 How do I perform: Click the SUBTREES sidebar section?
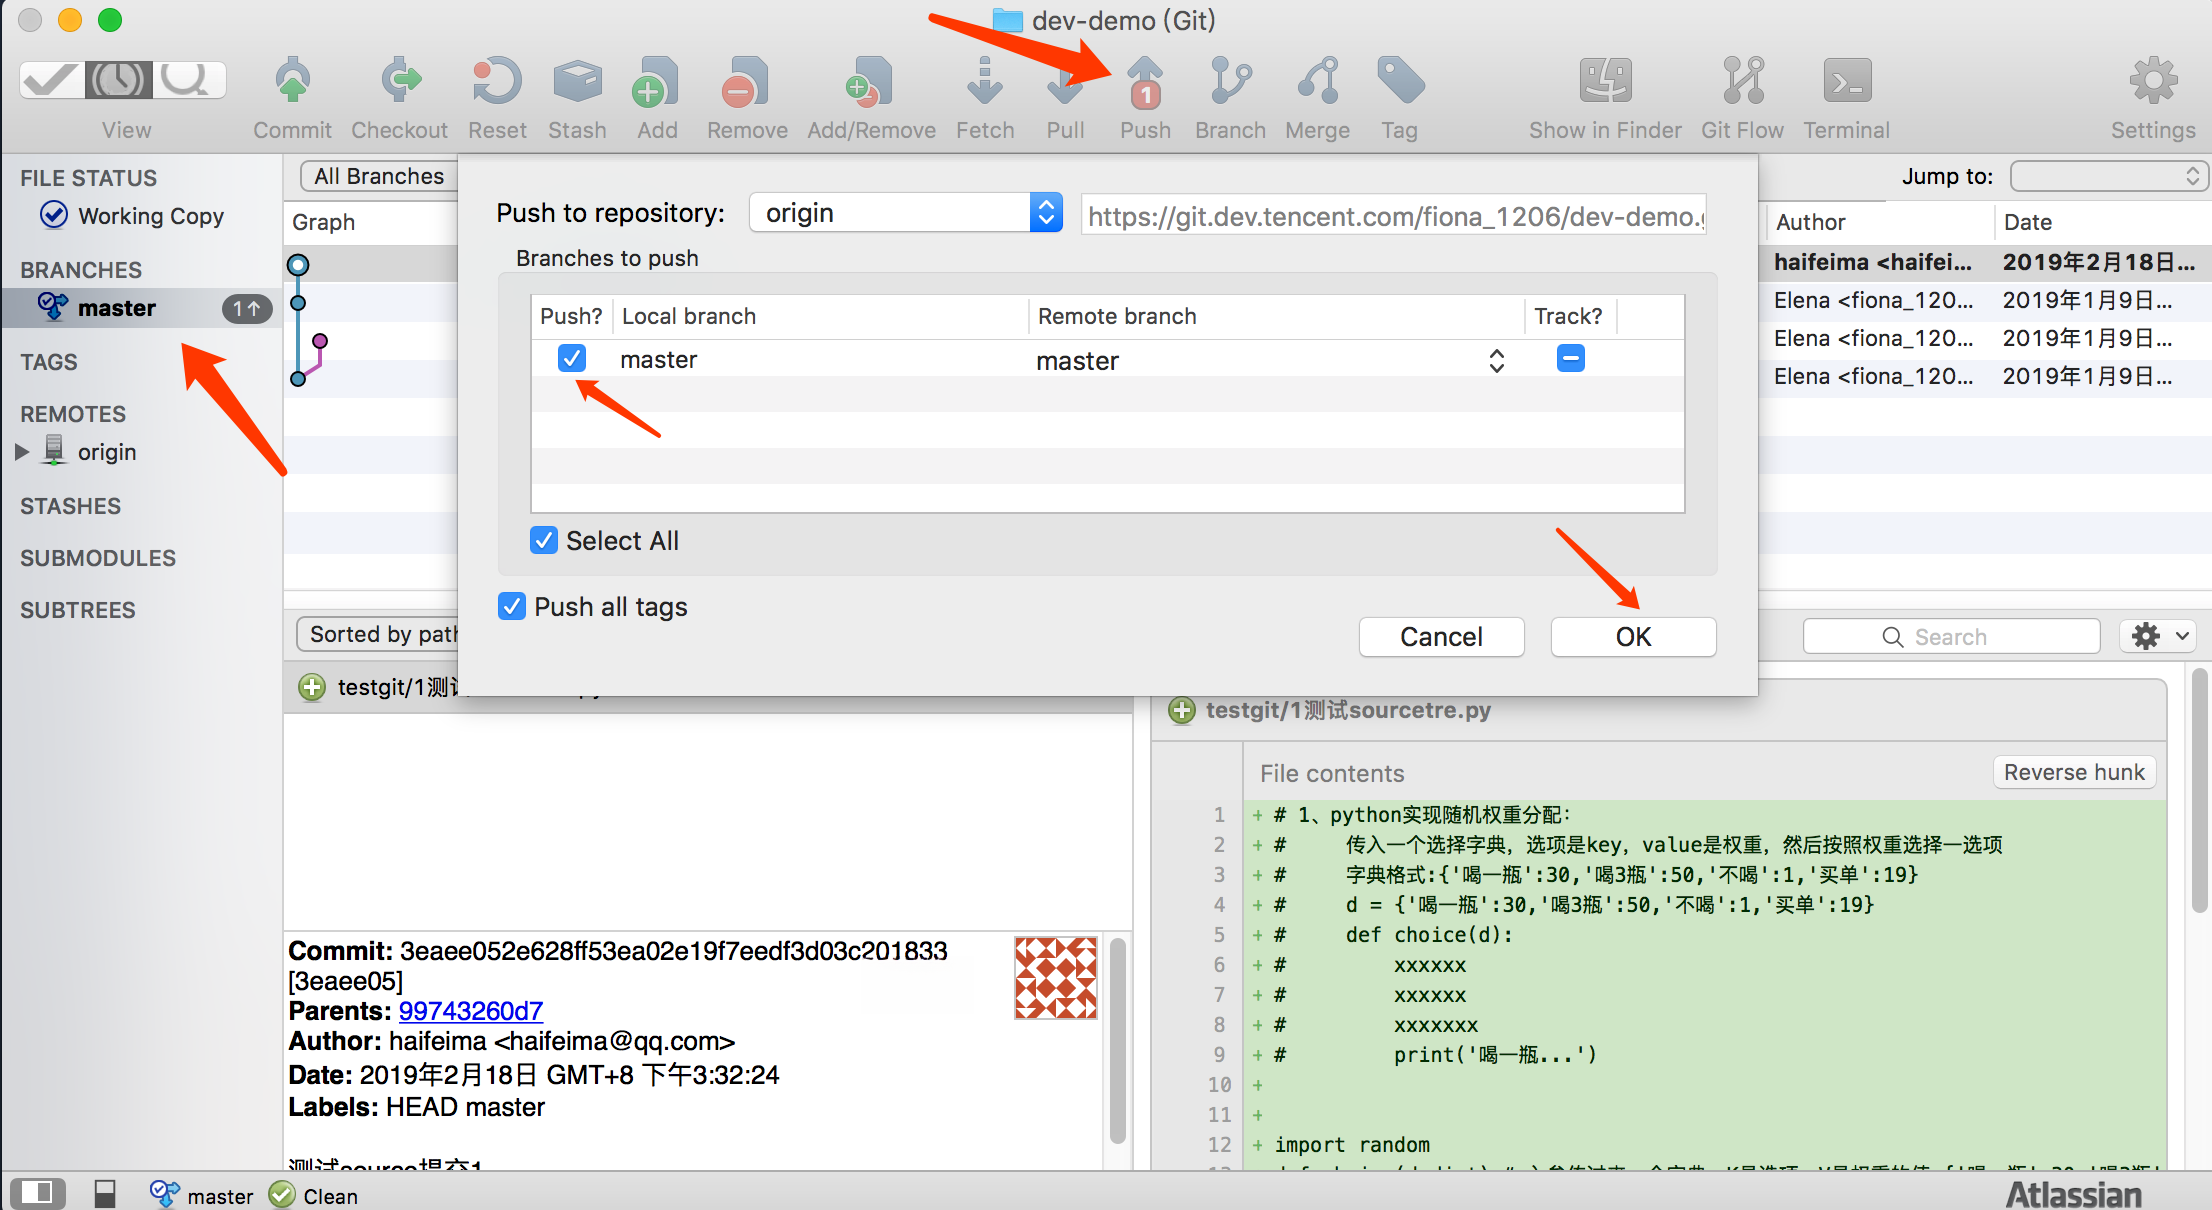click(x=78, y=610)
